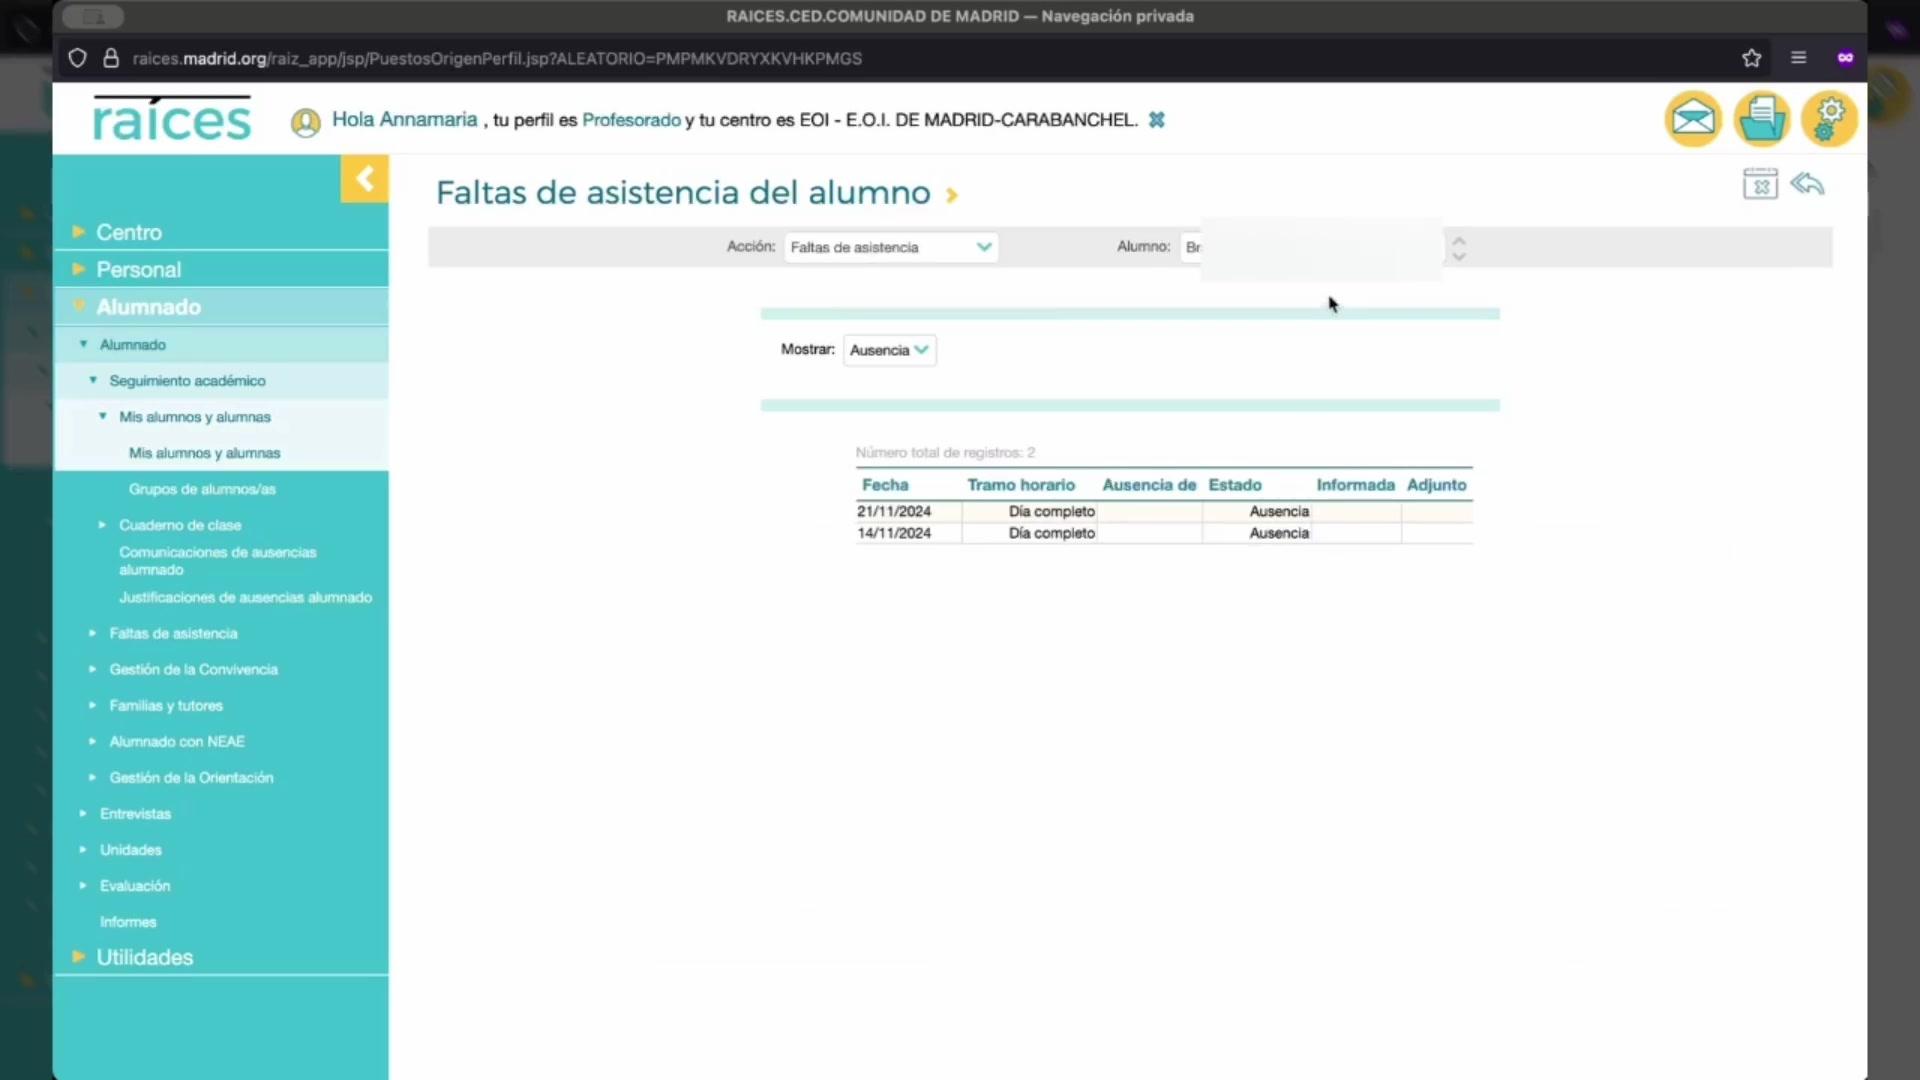
Task: Expand the Utilidades menu section
Action: [x=144, y=957]
